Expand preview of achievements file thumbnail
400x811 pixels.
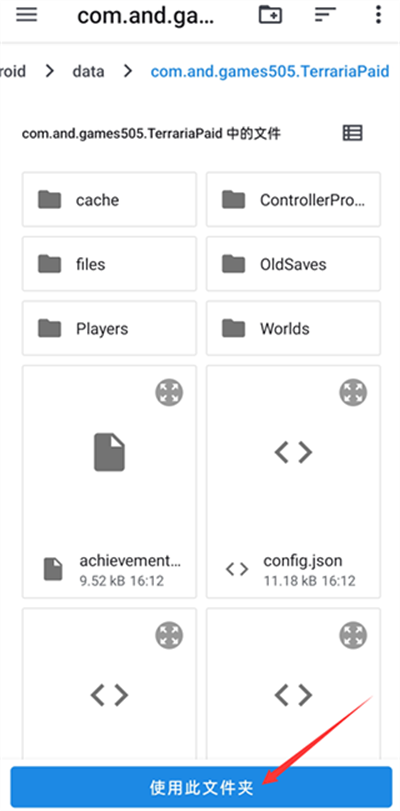coord(169,393)
